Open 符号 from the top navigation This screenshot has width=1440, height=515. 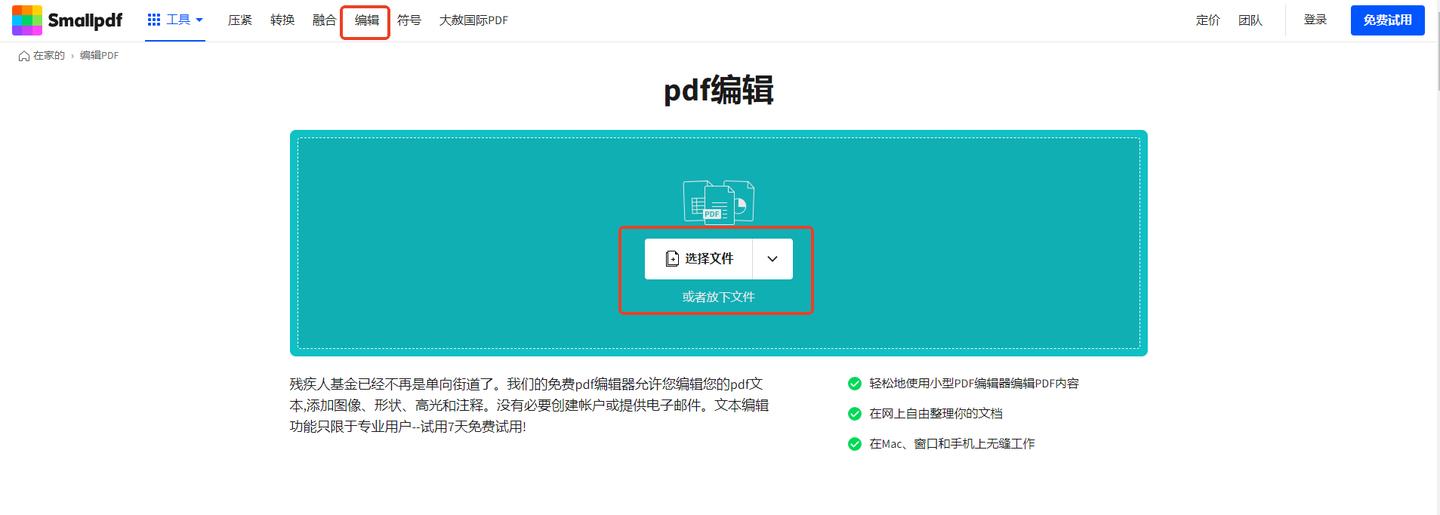(x=409, y=20)
